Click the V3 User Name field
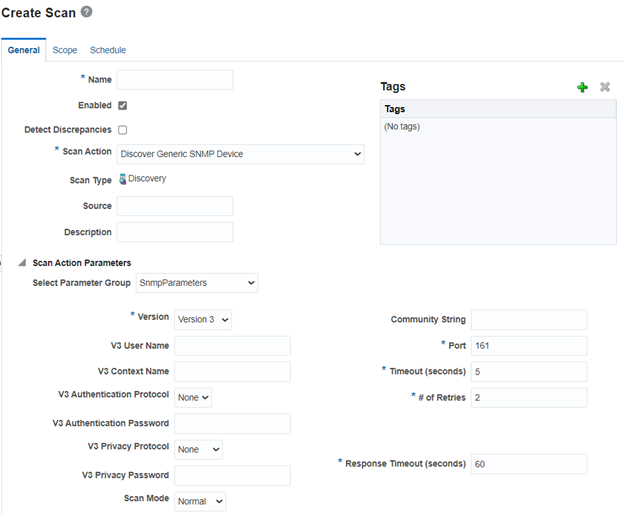The width and height of the screenshot is (624, 516). pos(232,346)
